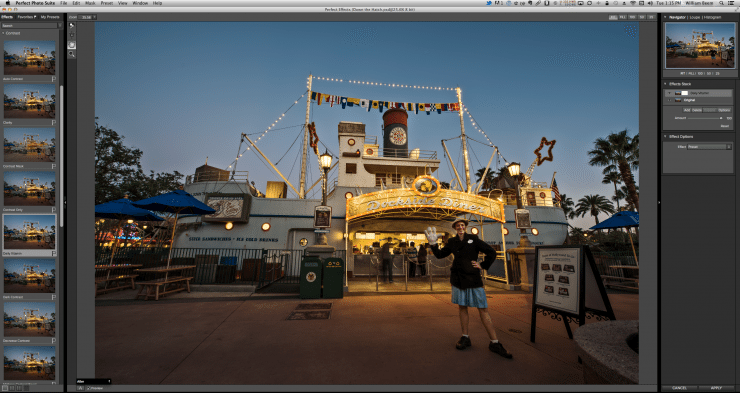Collapse the Effects Stack panel
The image size is (740, 393).
coord(665,84)
